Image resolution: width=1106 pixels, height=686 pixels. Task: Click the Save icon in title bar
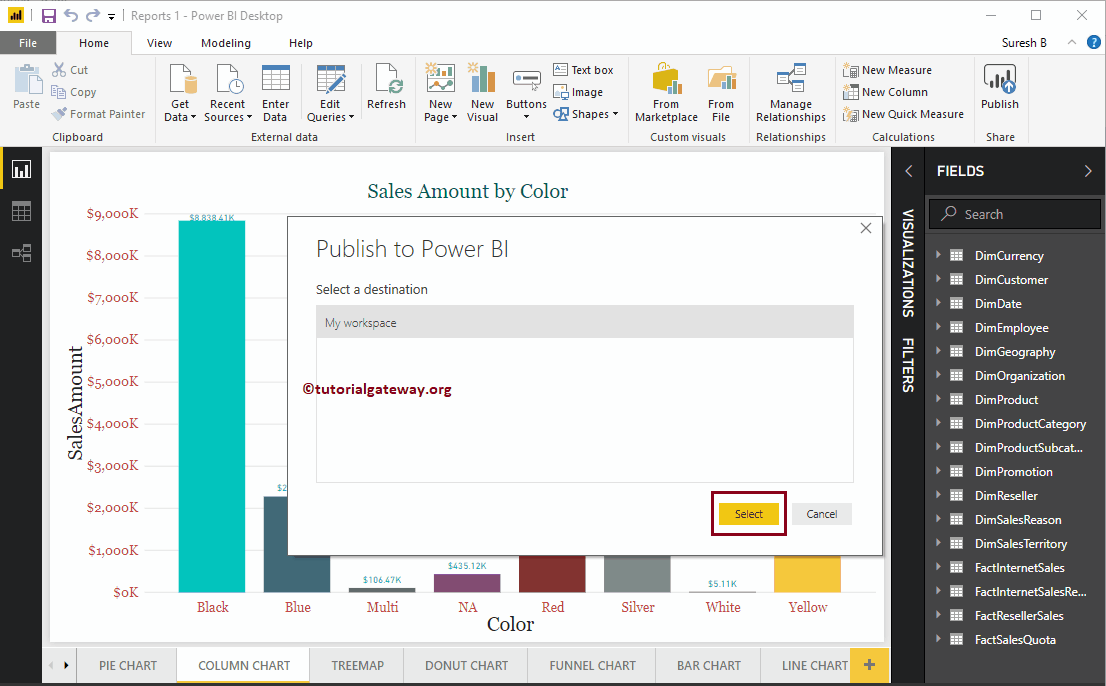pyautogui.click(x=49, y=16)
